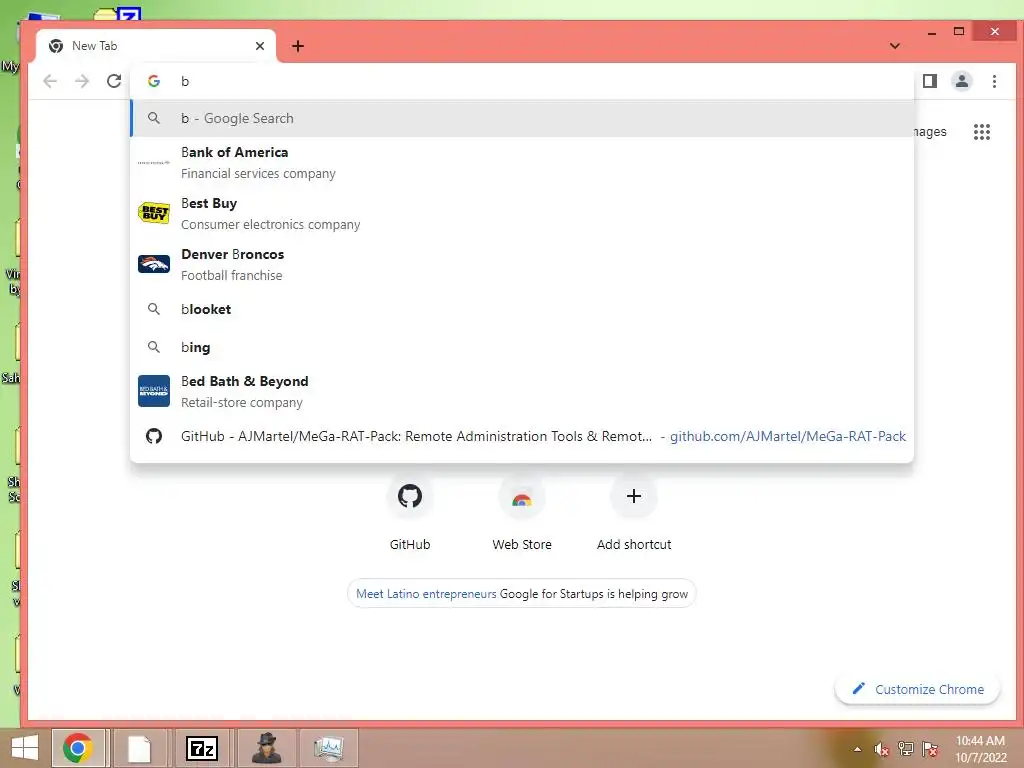
Task: Open the Windows Start button
Action: tap(25, 748)
